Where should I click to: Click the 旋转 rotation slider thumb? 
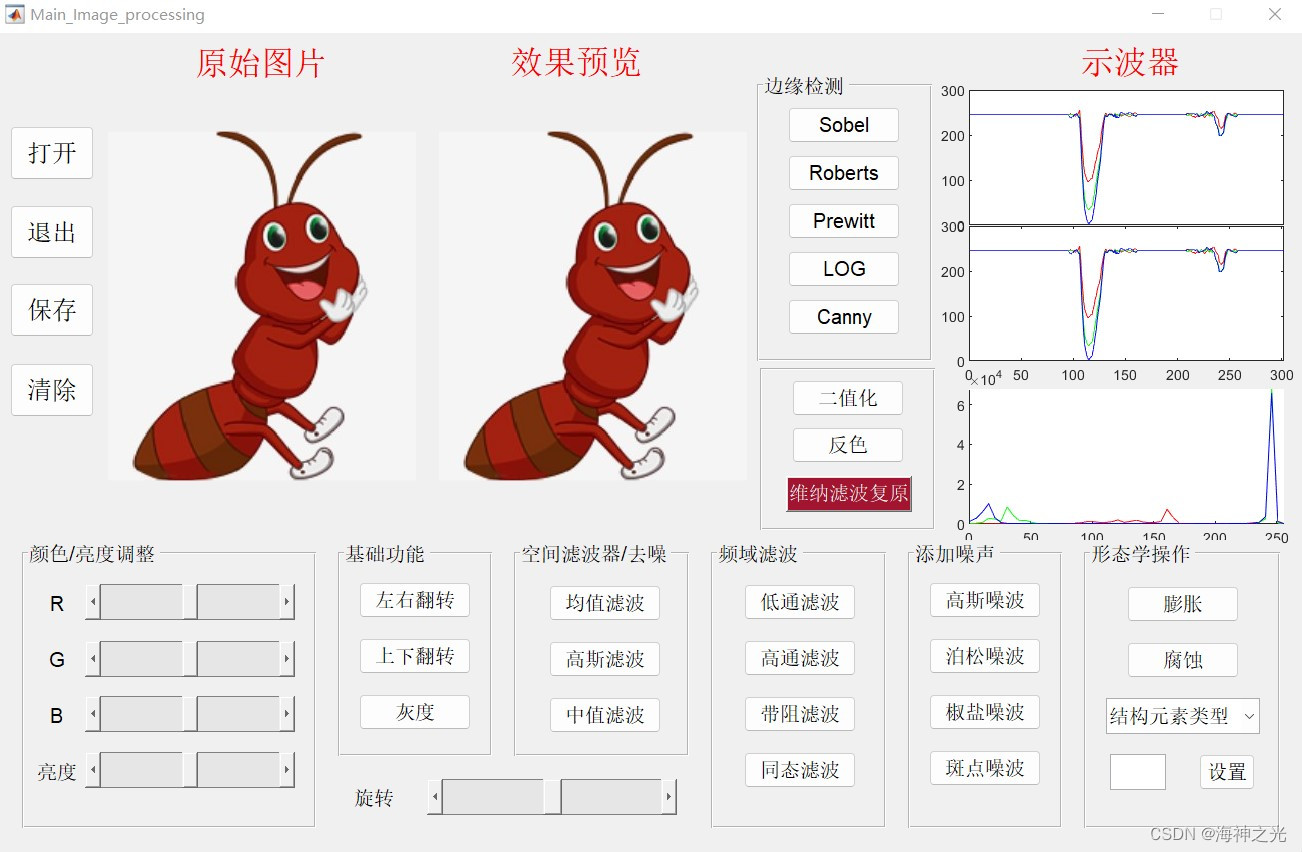tap(552, 797)
